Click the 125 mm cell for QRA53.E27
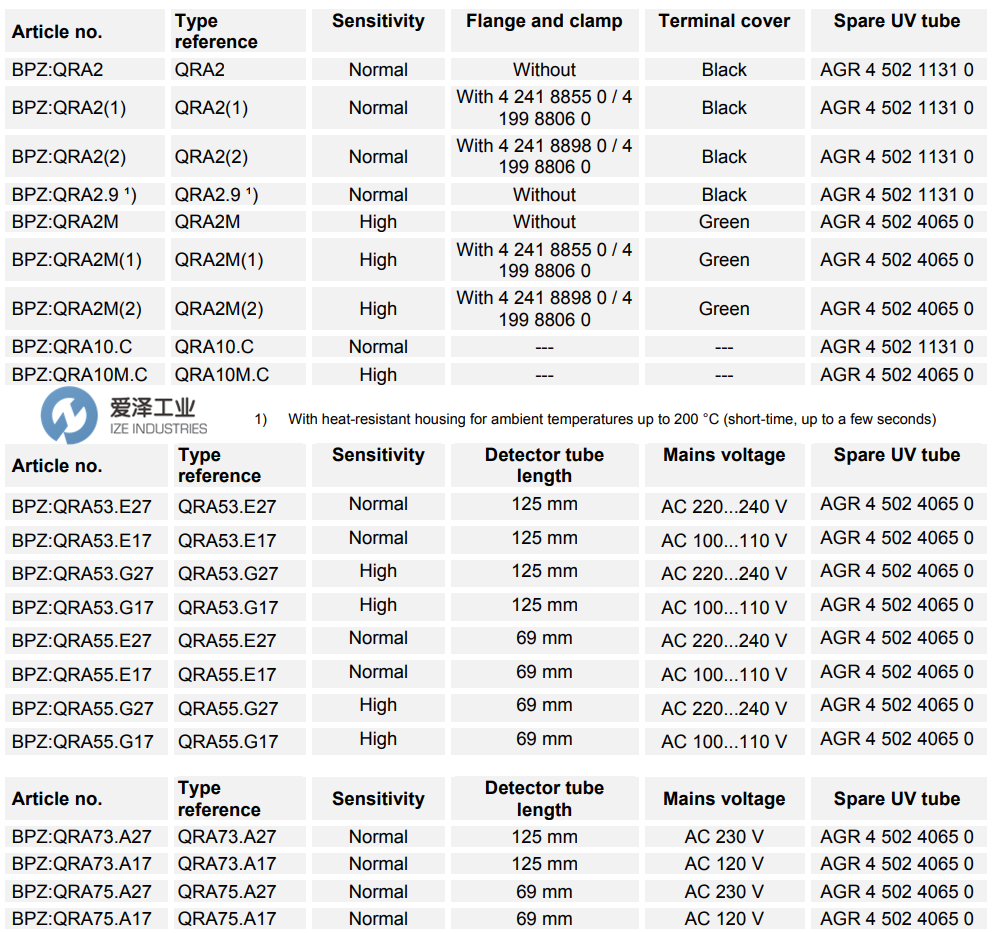 [x=543, y=504]
